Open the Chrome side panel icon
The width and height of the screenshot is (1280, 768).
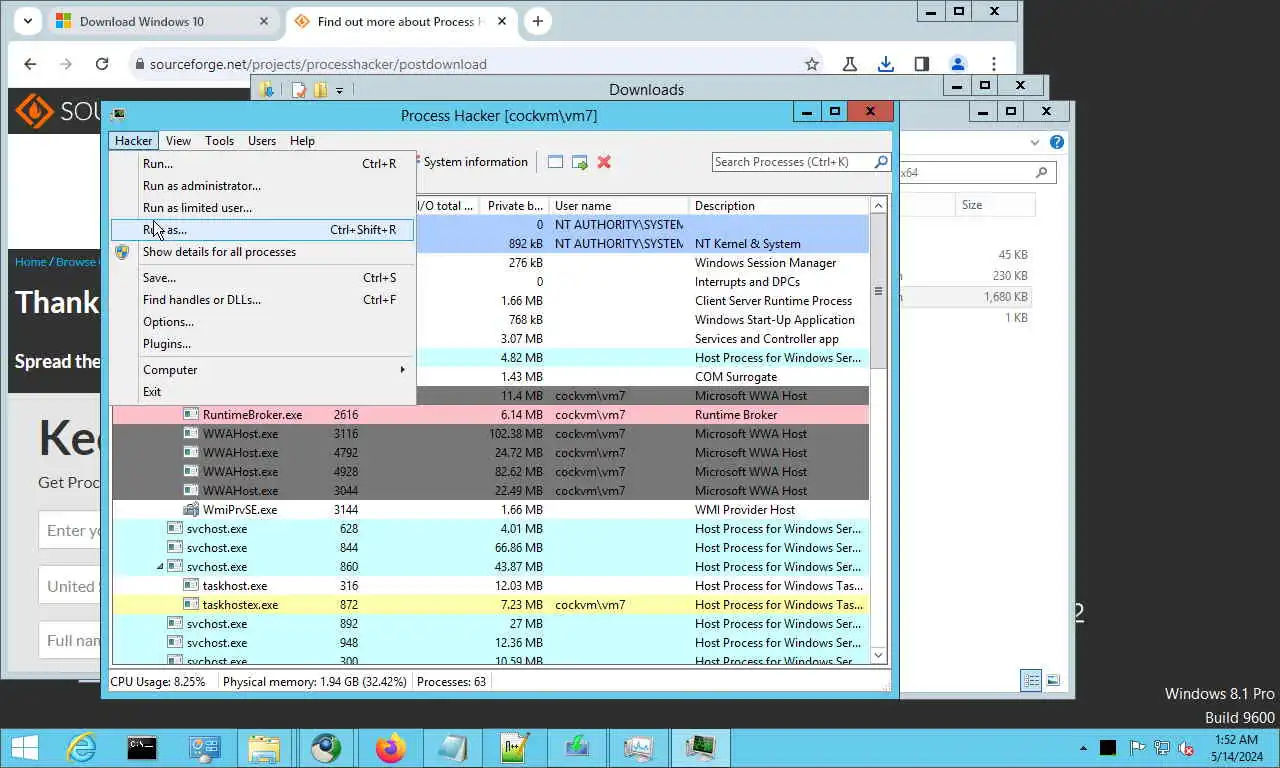[921, 64]
